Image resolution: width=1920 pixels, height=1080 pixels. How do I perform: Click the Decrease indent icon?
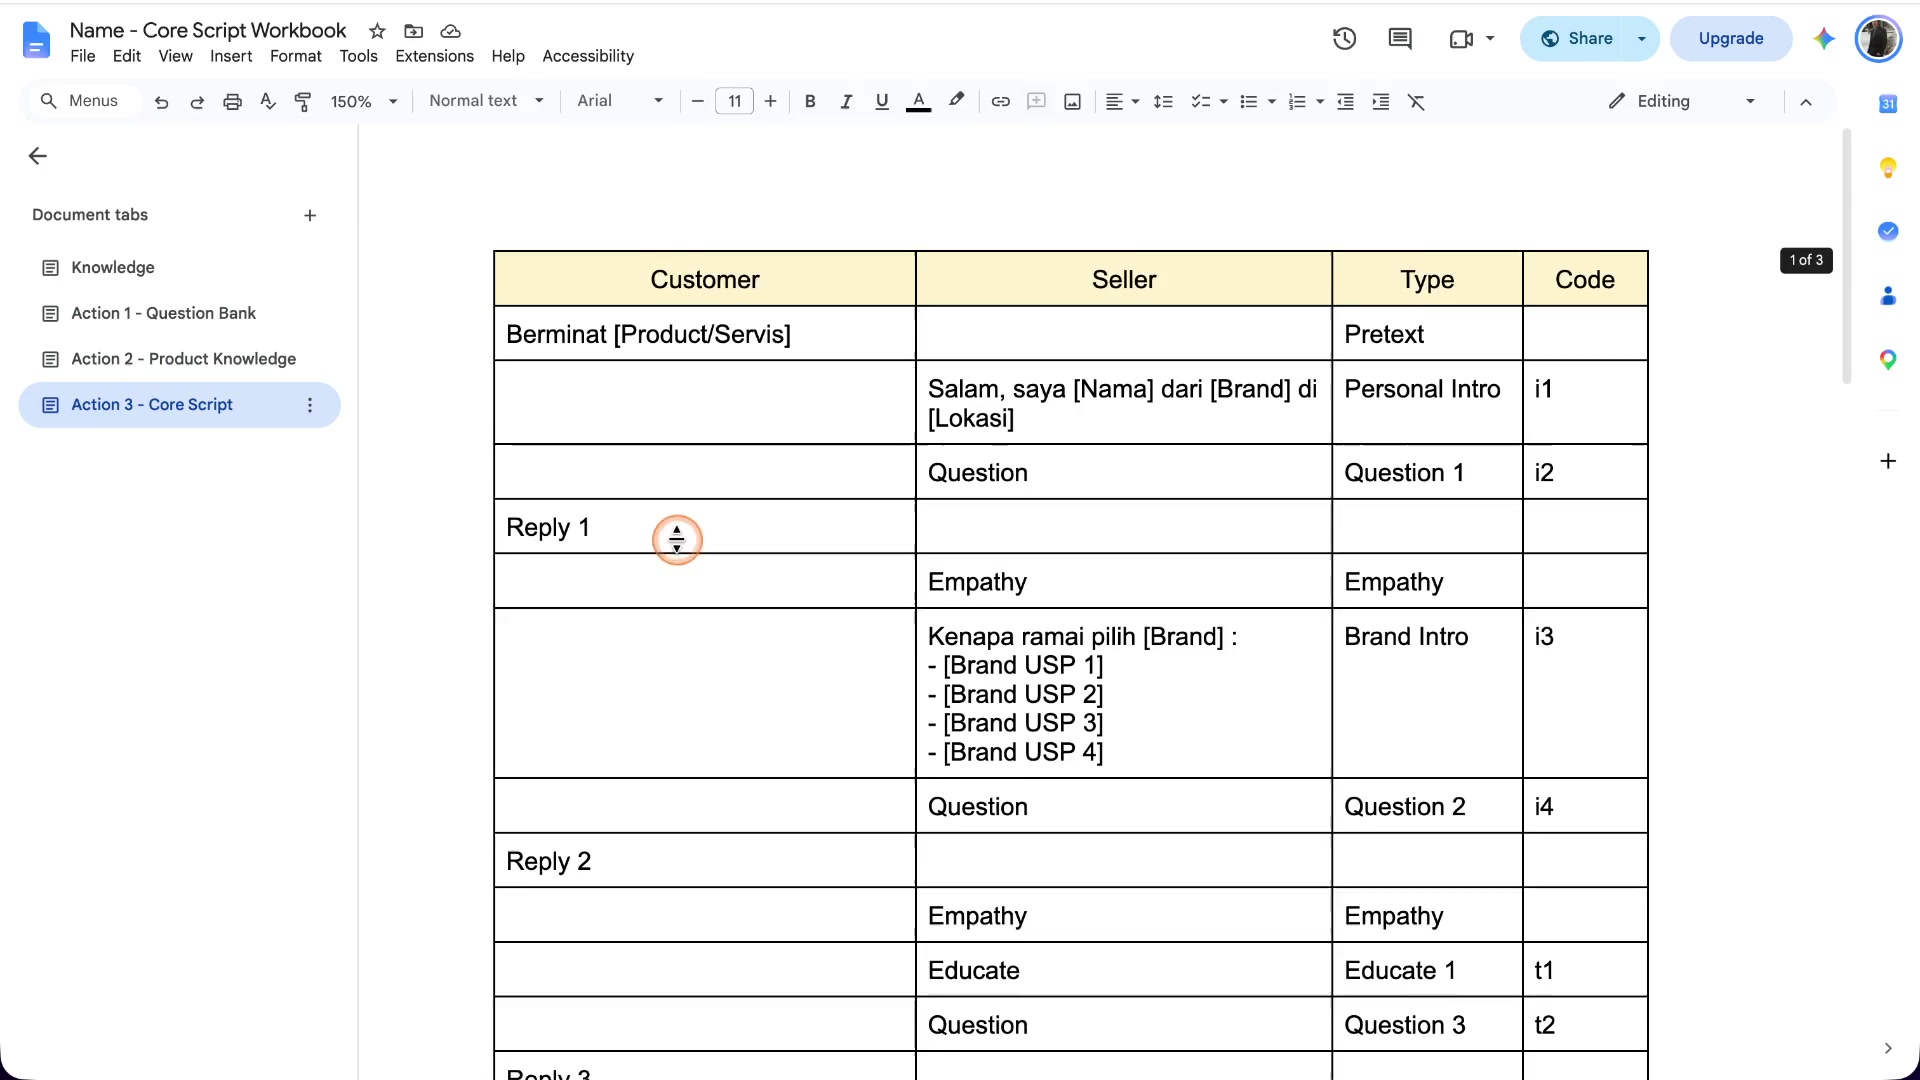(x=1345, y=101)
